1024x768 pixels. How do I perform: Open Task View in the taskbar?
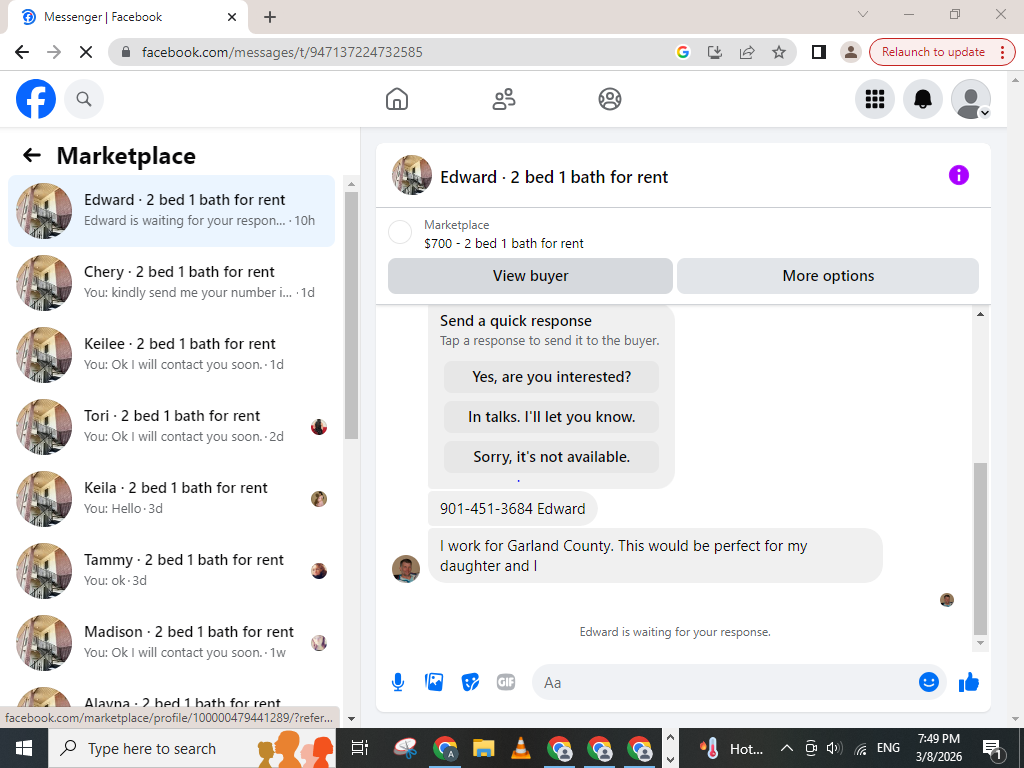[360, 748]
